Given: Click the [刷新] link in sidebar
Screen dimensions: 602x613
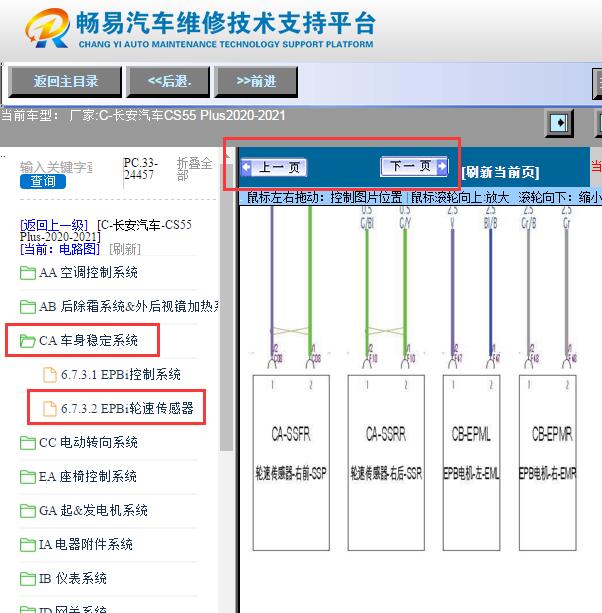Looking at the screenshot, I should [x=125, y=249].
